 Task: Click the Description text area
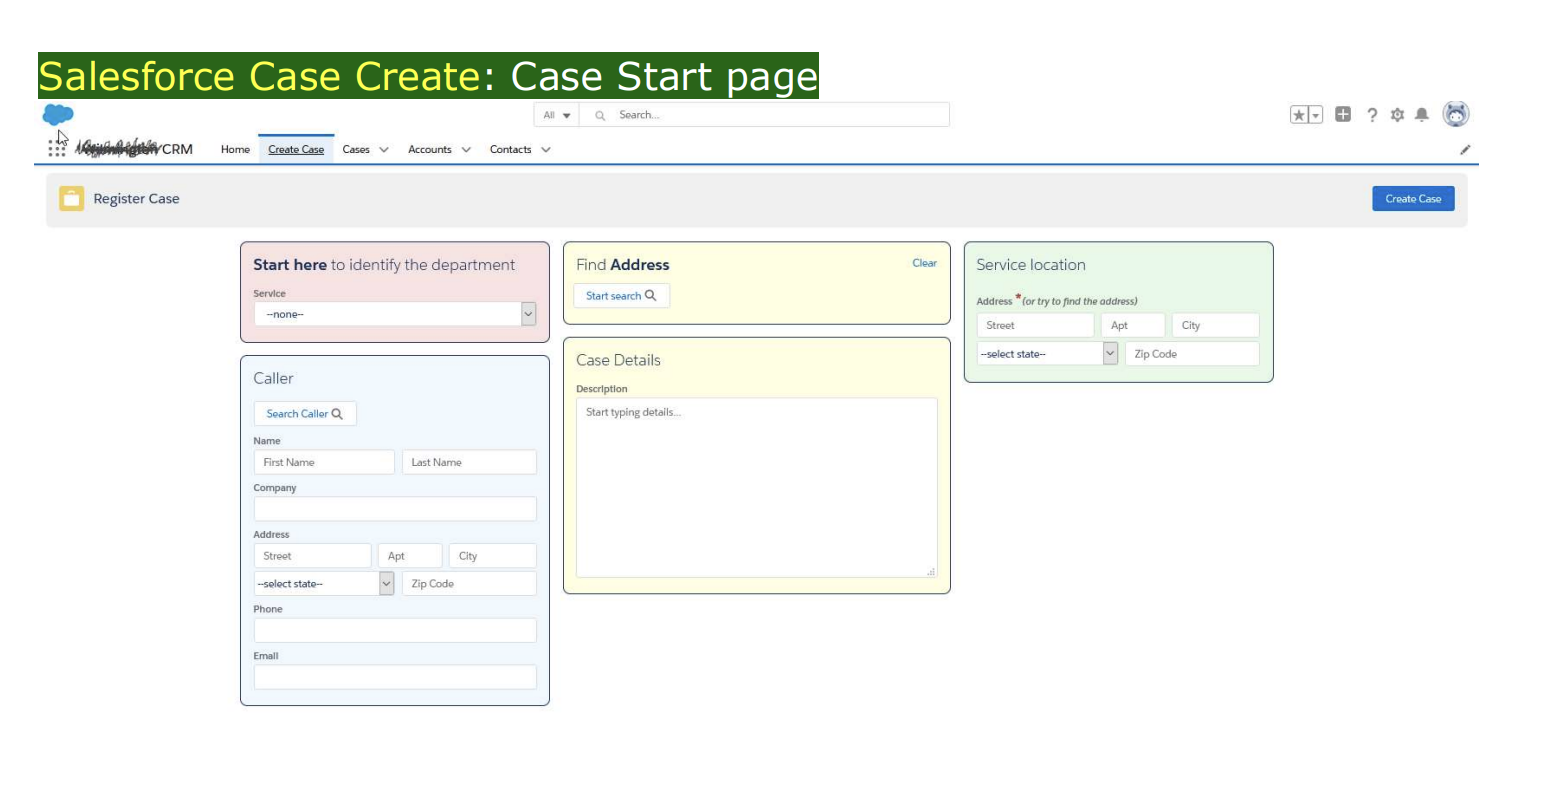tap(757, 488)
